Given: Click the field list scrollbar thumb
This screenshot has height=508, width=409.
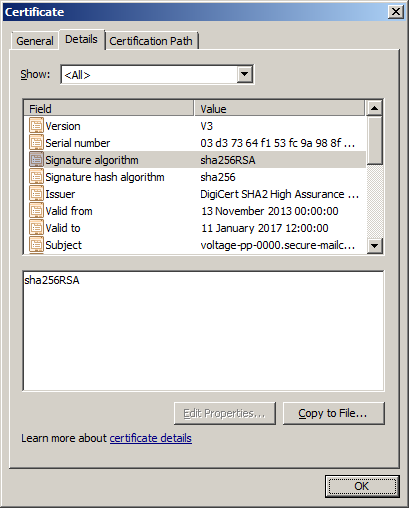Looking at the screenshot, I should click(374, 140).
